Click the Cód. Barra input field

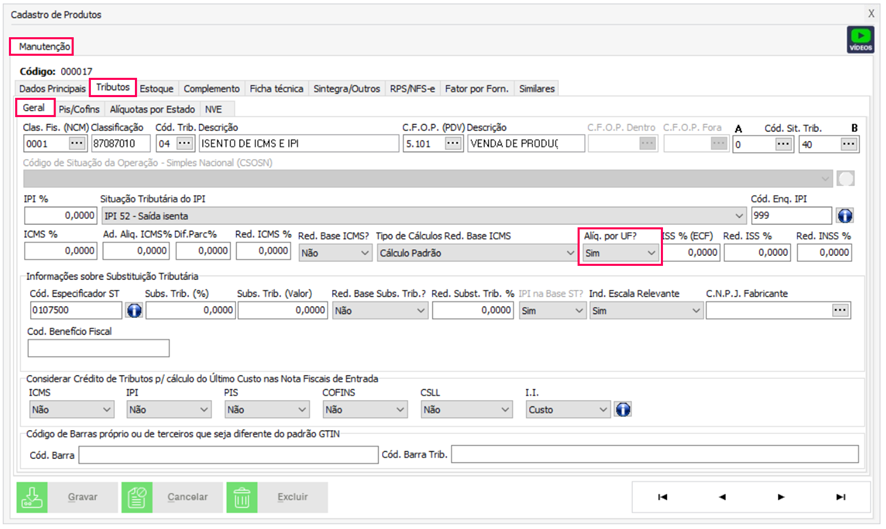pos(228,455)
